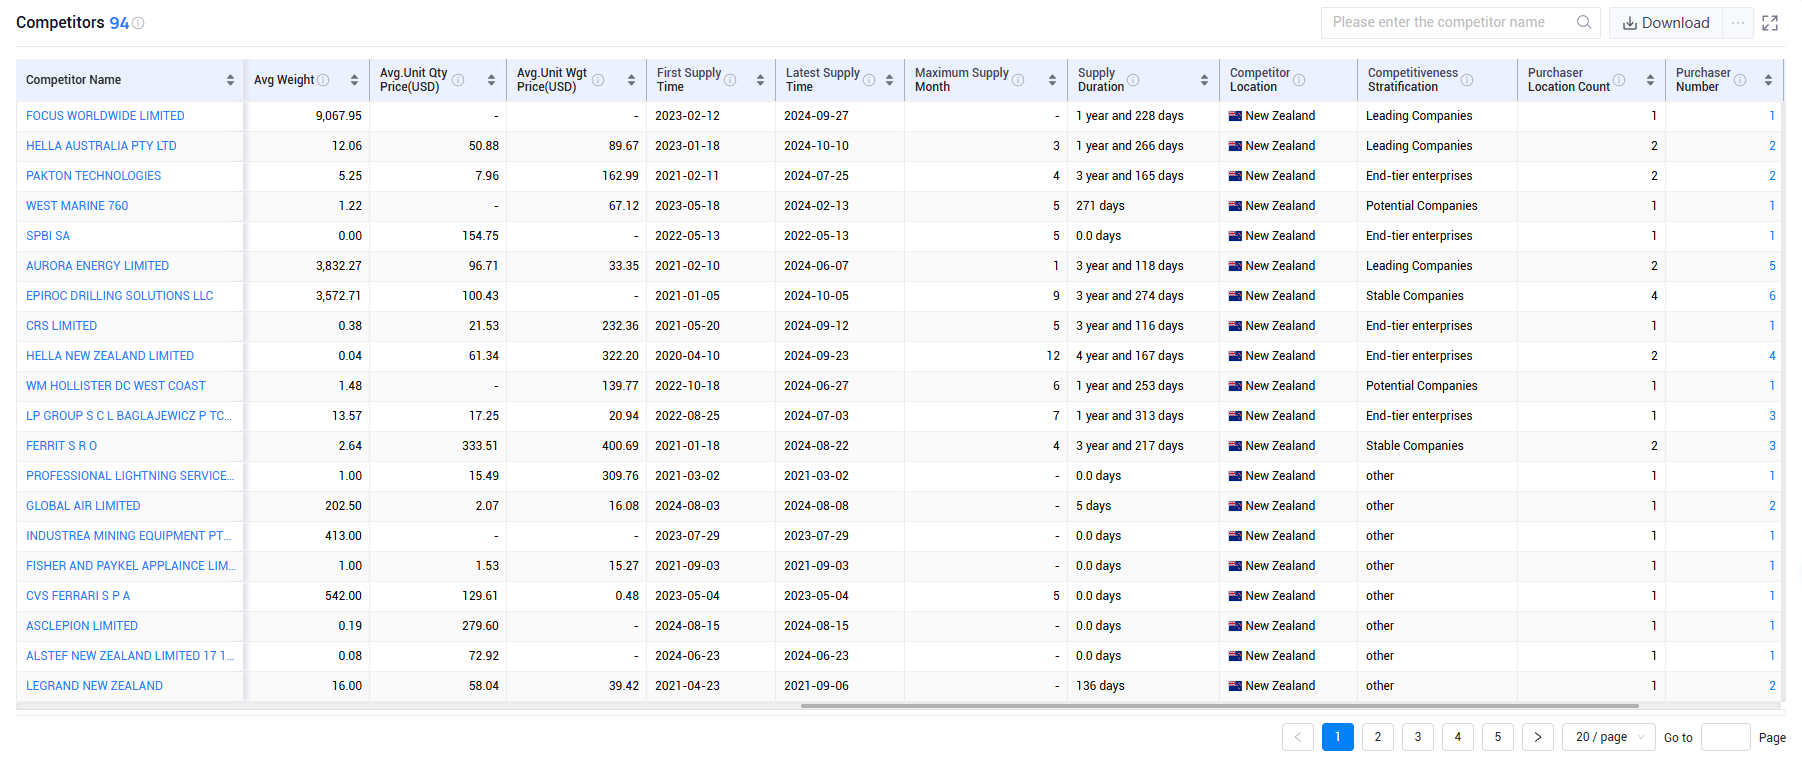This screenshot has width=1802, height=760.
Task: Click purchaser number 4 for HELLA NEW ZEALAND row
Action: click(x=1772, y=356)
